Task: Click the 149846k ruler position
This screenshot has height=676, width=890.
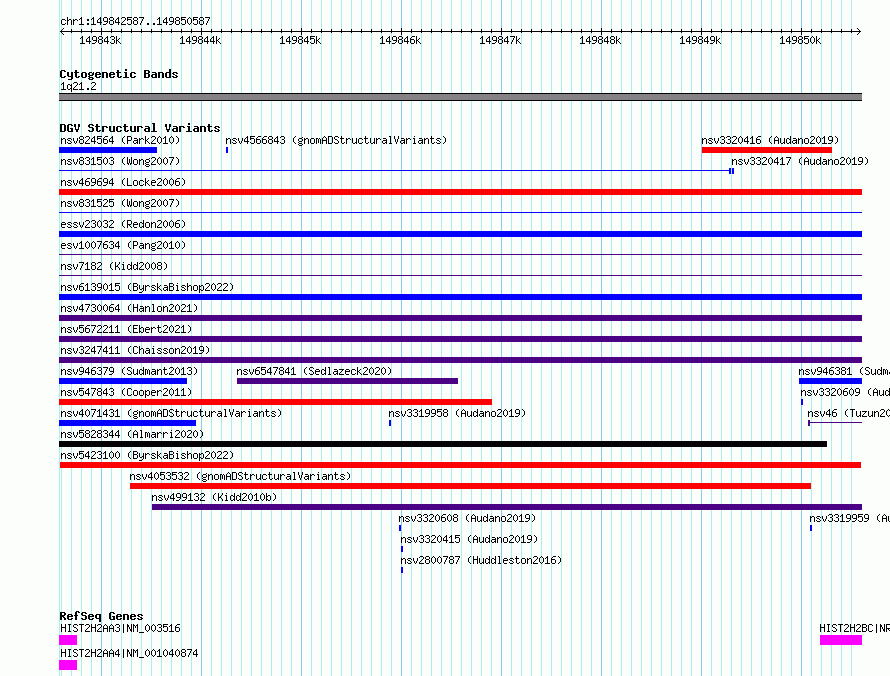Action: [400, 40]
